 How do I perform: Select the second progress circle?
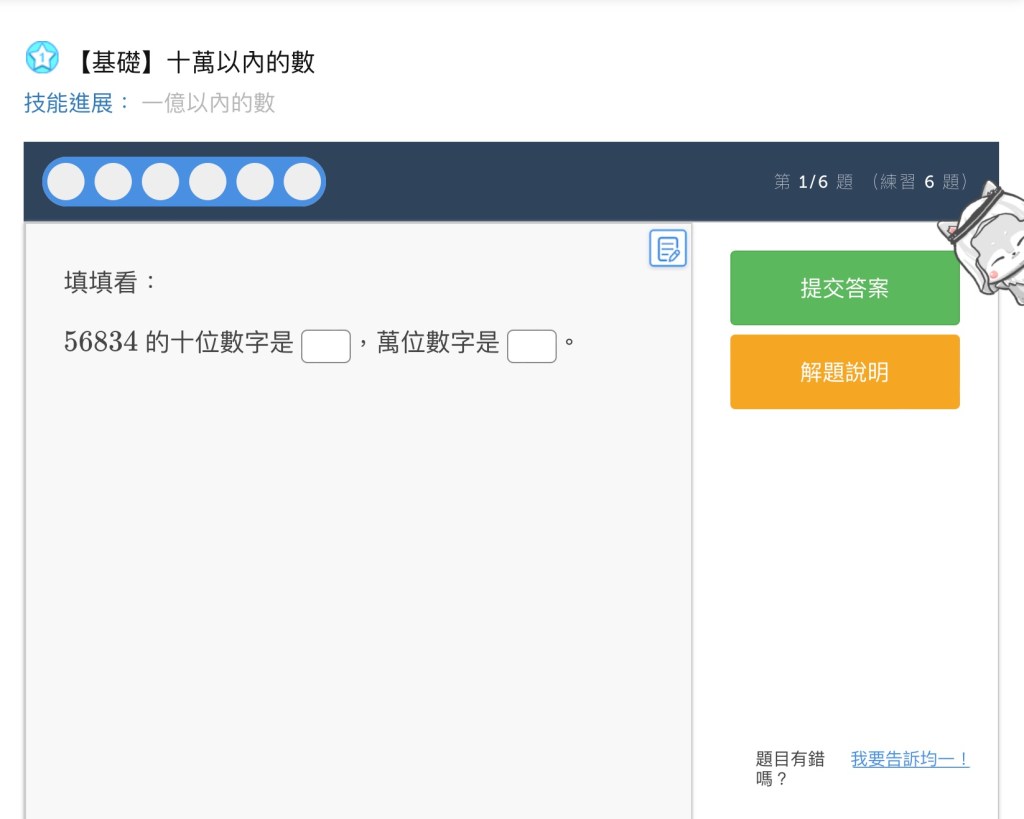[113, 182]
